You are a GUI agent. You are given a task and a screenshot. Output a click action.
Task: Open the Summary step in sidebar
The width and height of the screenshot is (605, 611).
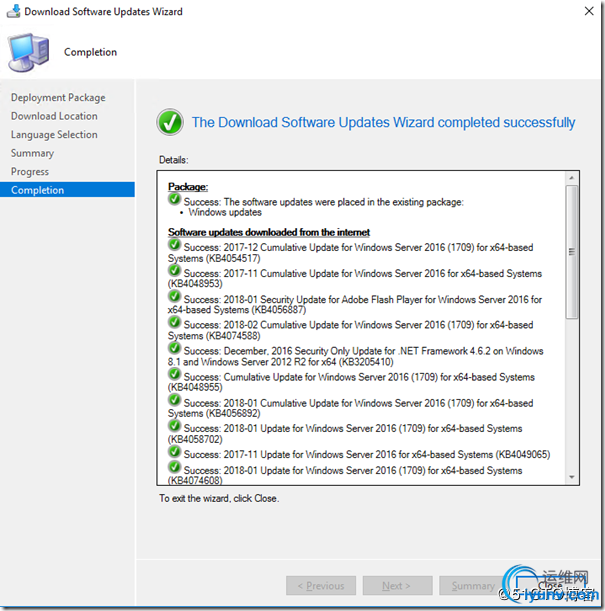click(32, 153)
